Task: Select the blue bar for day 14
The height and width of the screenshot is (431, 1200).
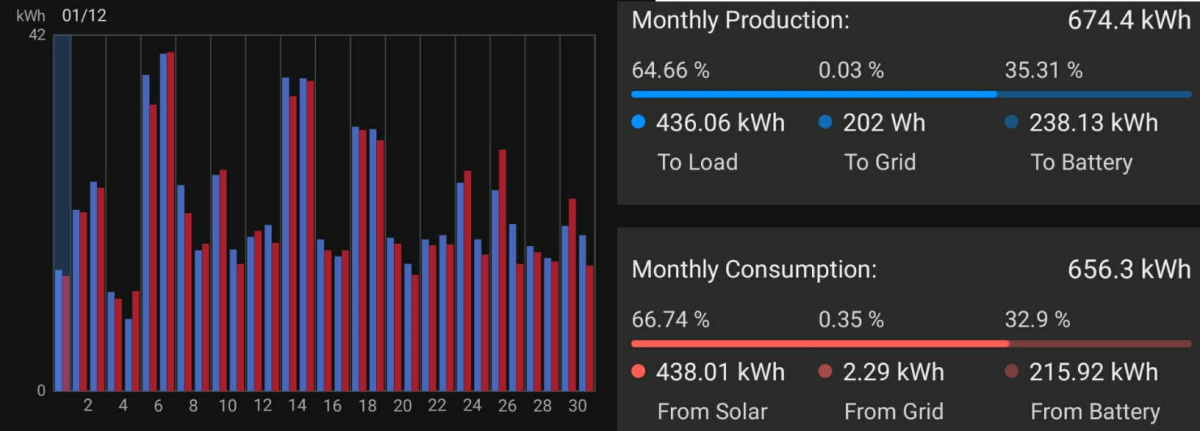Action: 286,233
